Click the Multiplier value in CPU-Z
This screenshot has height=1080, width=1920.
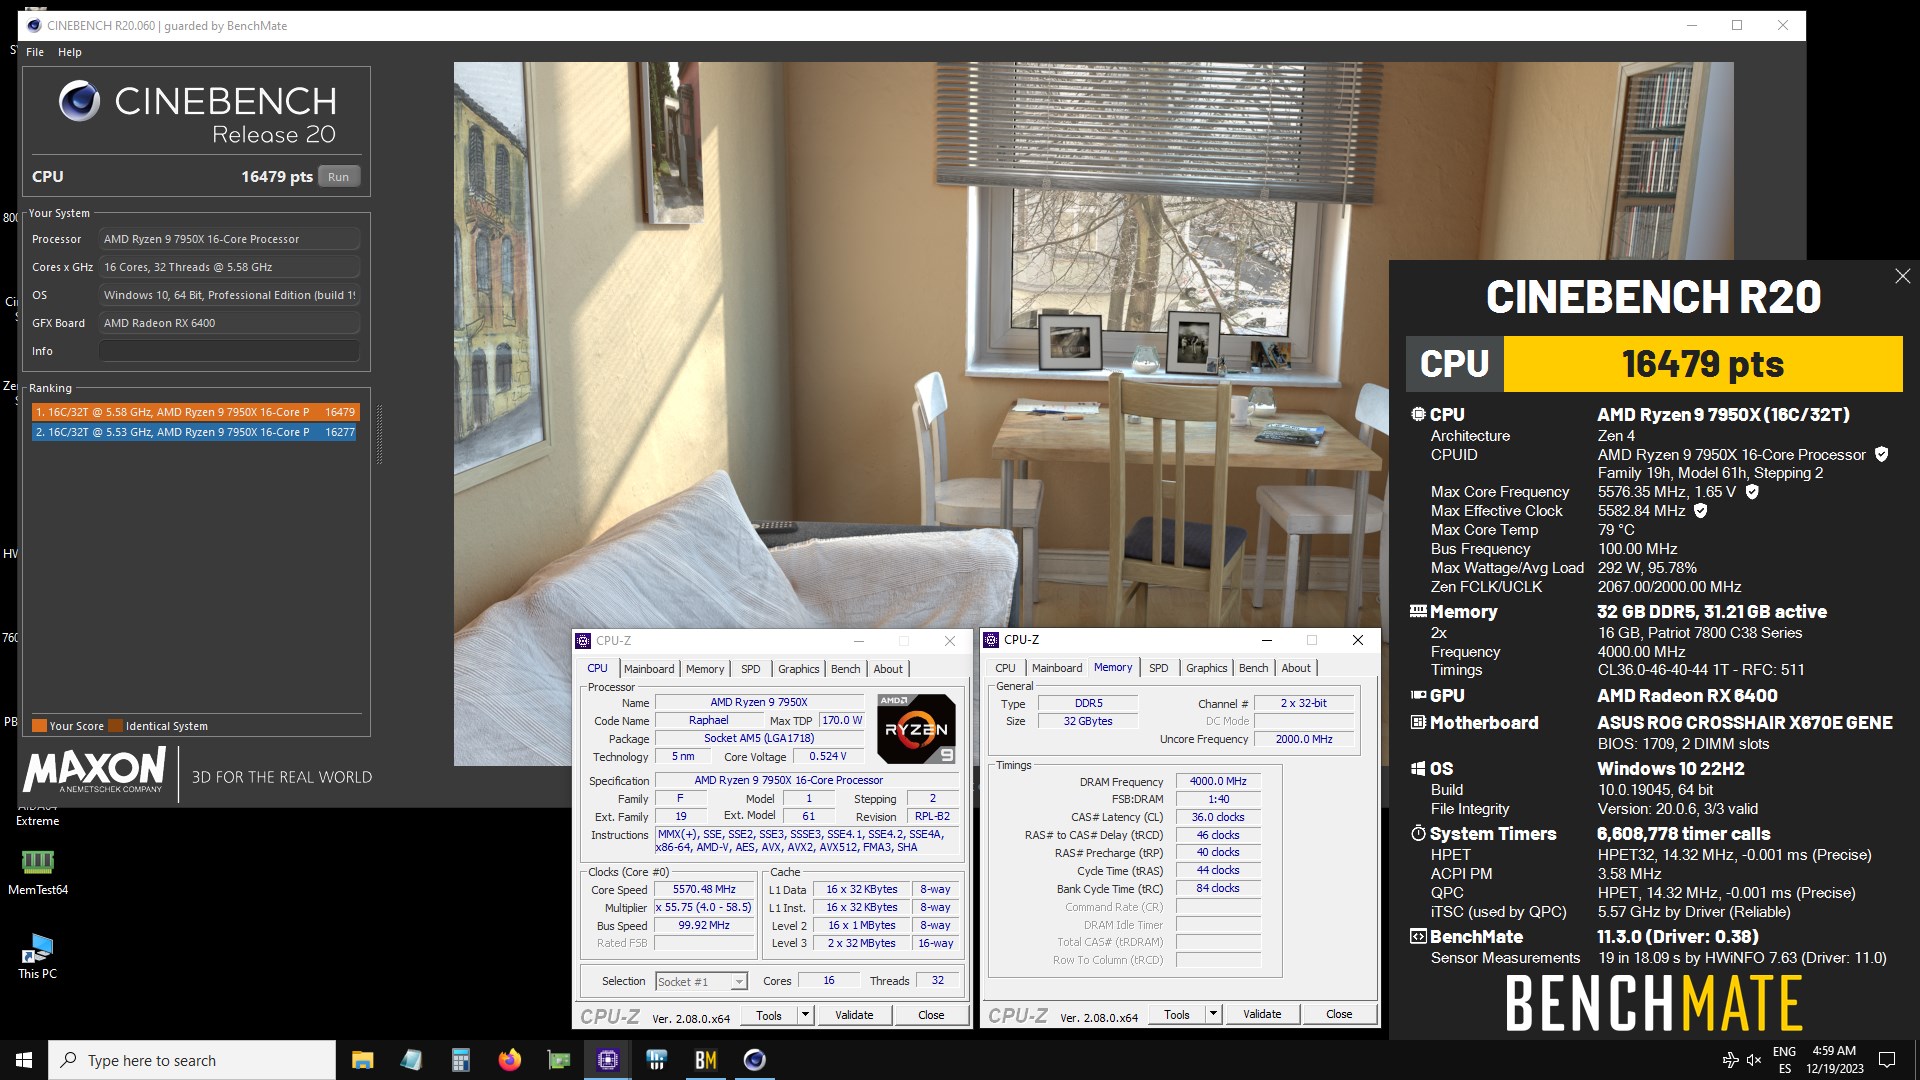[x=704, y=908]
